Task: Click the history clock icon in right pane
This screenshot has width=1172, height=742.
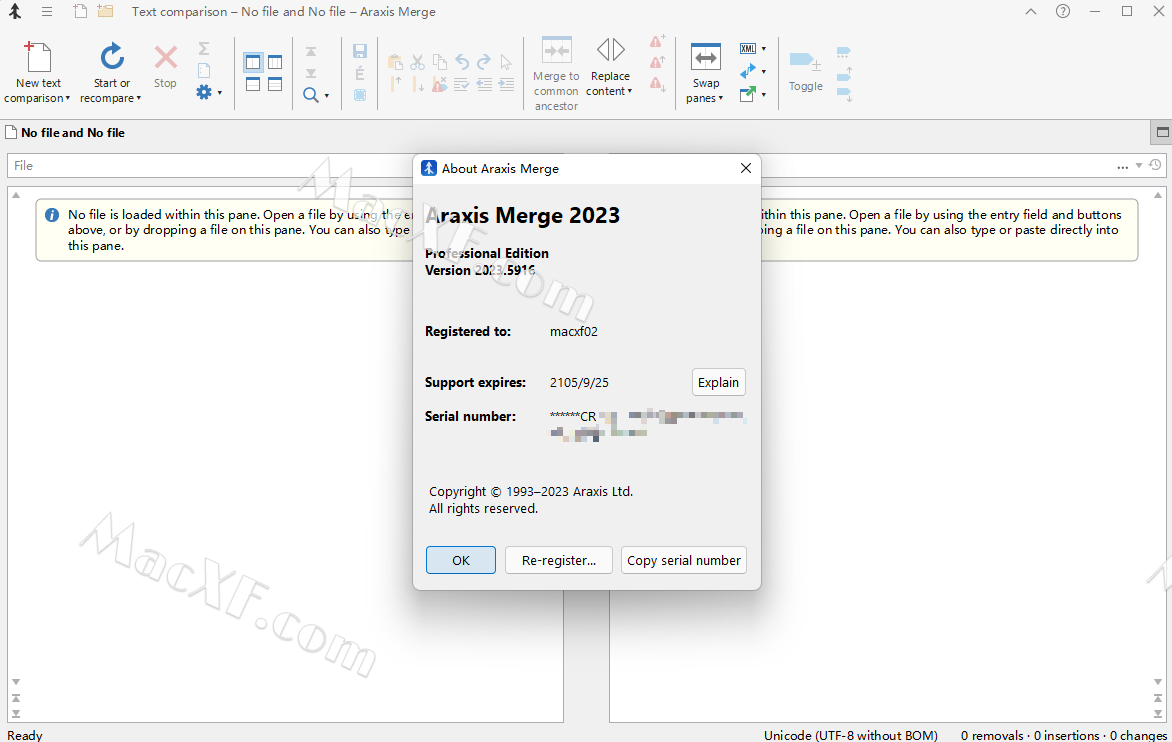Action: pyautogui.click(x=1155, y=165)
